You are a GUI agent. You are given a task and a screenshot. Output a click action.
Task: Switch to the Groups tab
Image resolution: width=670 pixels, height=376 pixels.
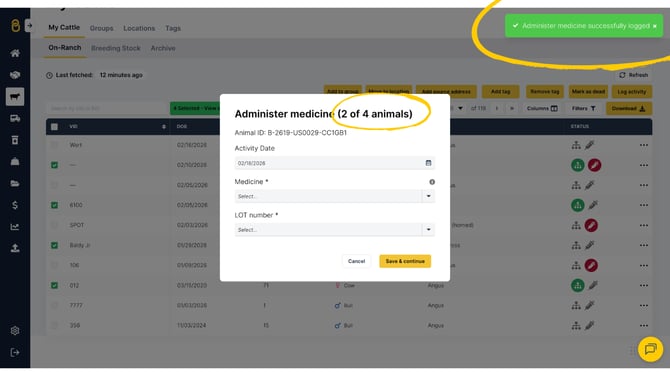point(101,28)
